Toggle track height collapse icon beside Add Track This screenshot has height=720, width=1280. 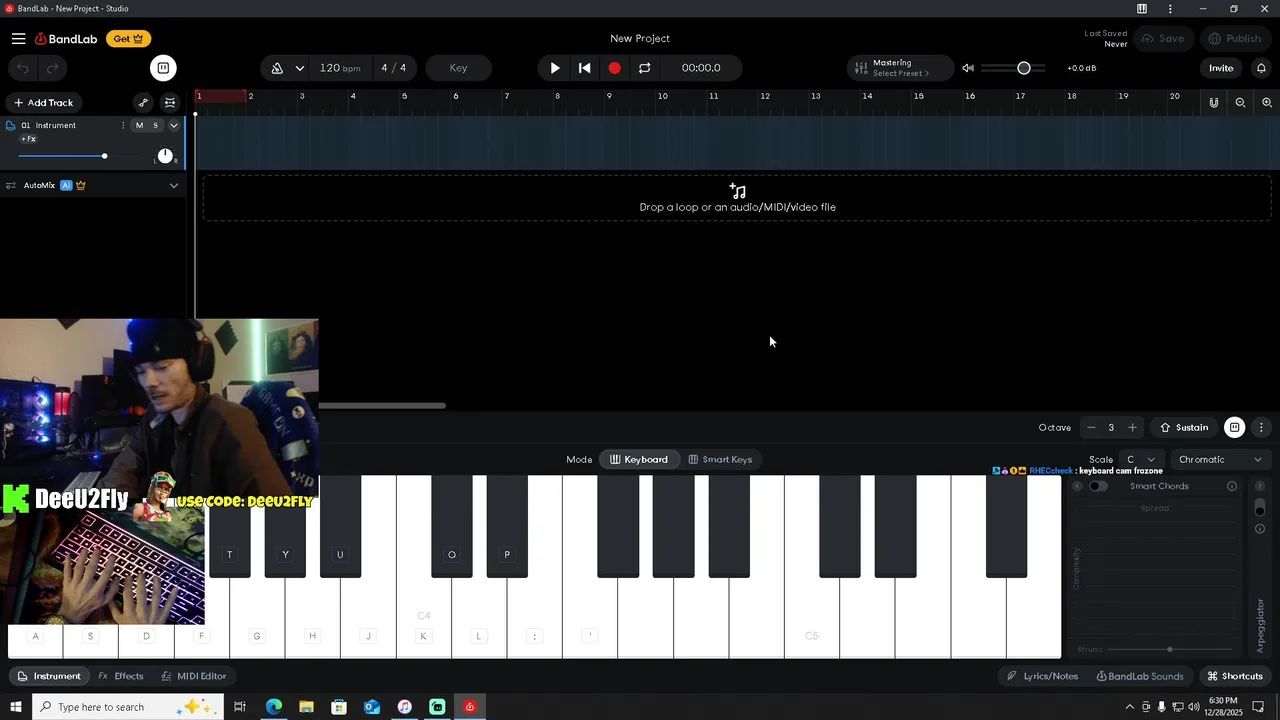[x=170, y=103]
